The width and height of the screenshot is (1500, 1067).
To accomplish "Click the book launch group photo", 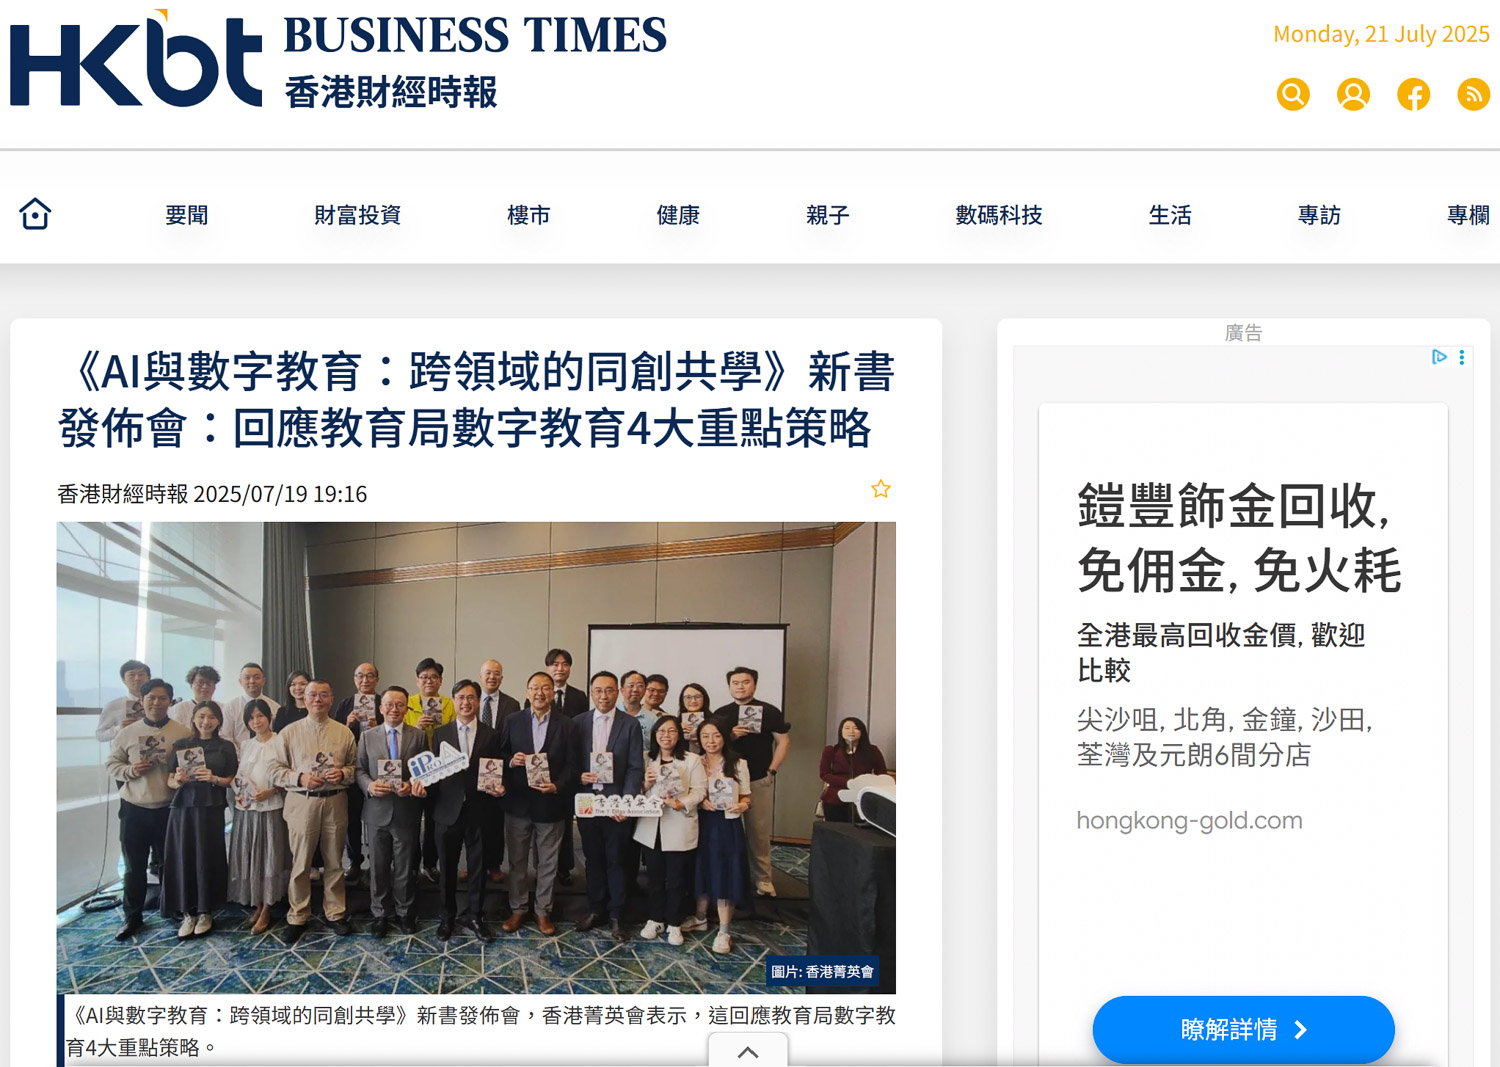I will click(476, 757).
